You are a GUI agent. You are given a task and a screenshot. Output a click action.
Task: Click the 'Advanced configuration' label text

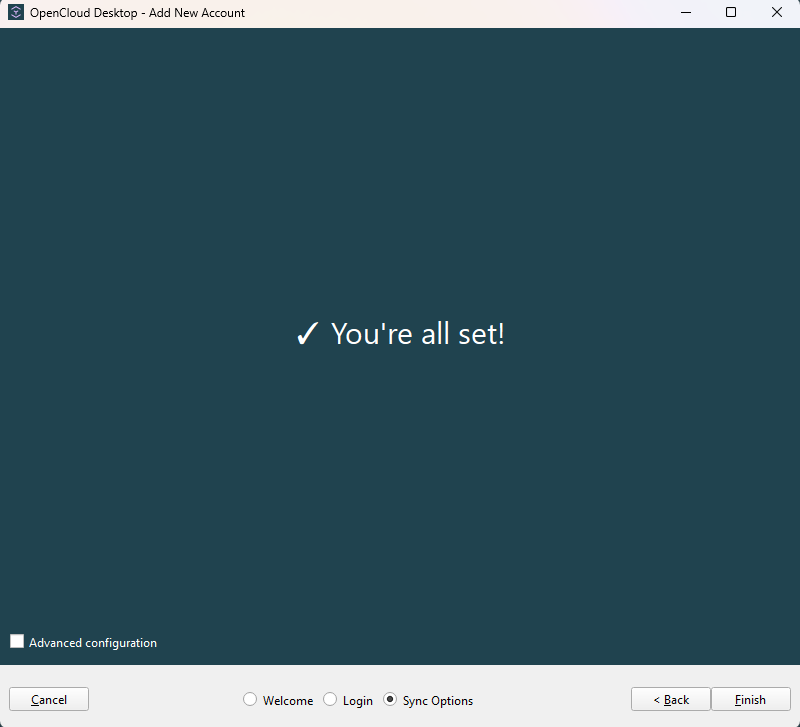pyautogui.click(x=93, y=643)
